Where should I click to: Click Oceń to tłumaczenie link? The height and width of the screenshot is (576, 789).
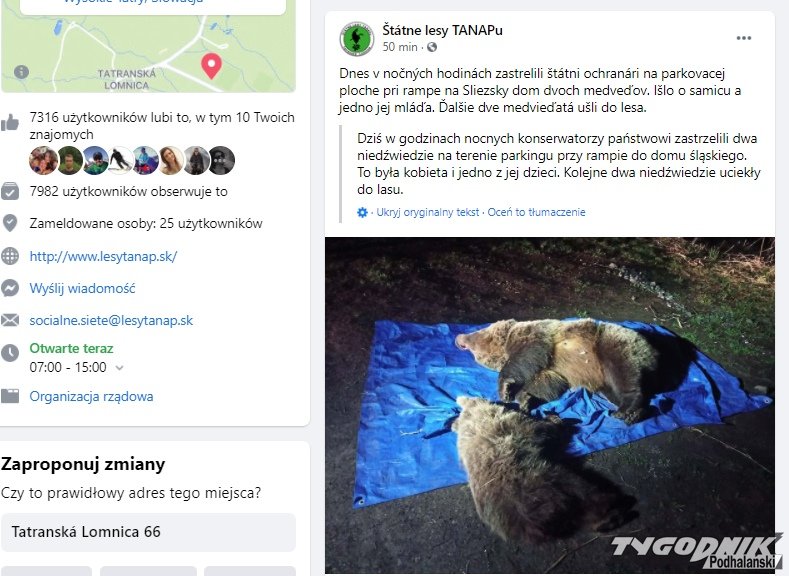[536, 212]
